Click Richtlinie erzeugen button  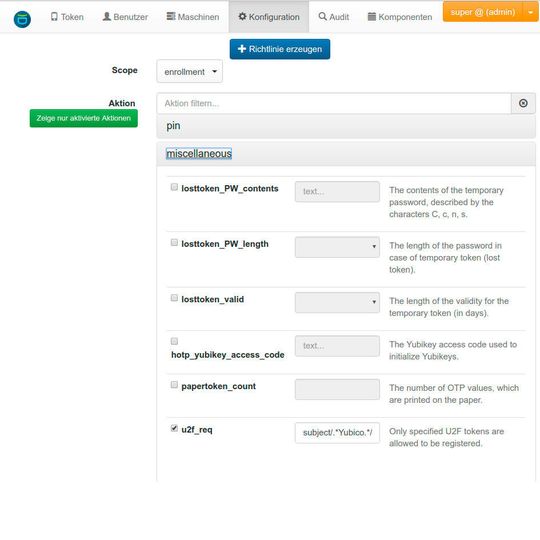(280, 49)
